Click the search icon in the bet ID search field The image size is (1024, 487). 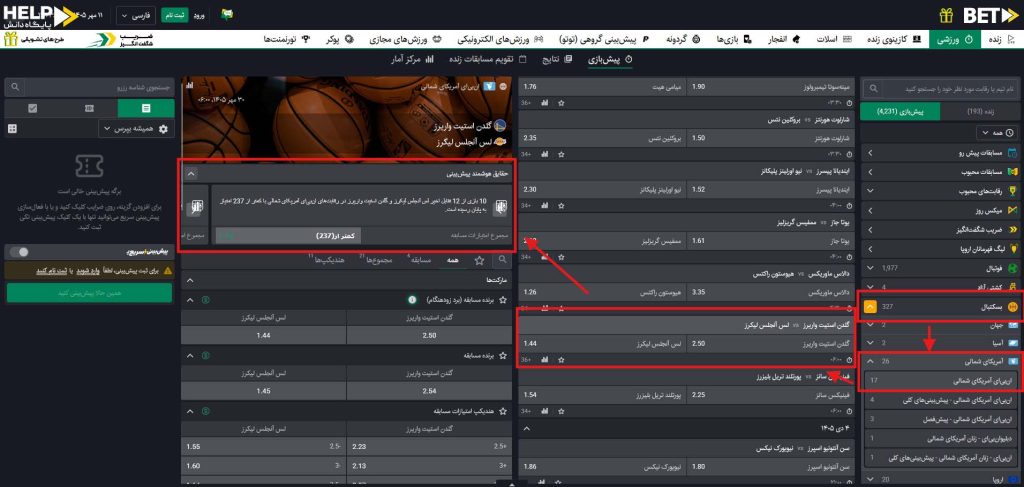coord(15,87)
